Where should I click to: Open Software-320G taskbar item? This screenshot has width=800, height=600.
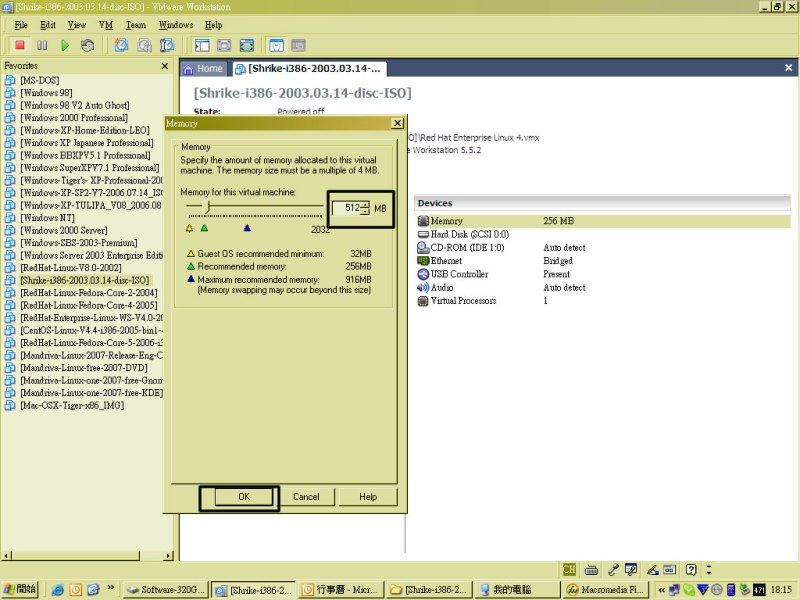(166, 590)
